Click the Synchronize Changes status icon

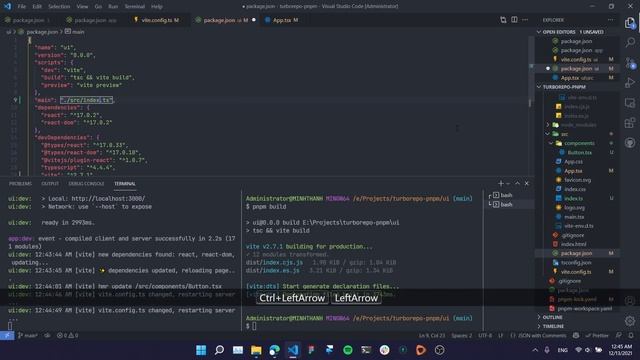47,336
